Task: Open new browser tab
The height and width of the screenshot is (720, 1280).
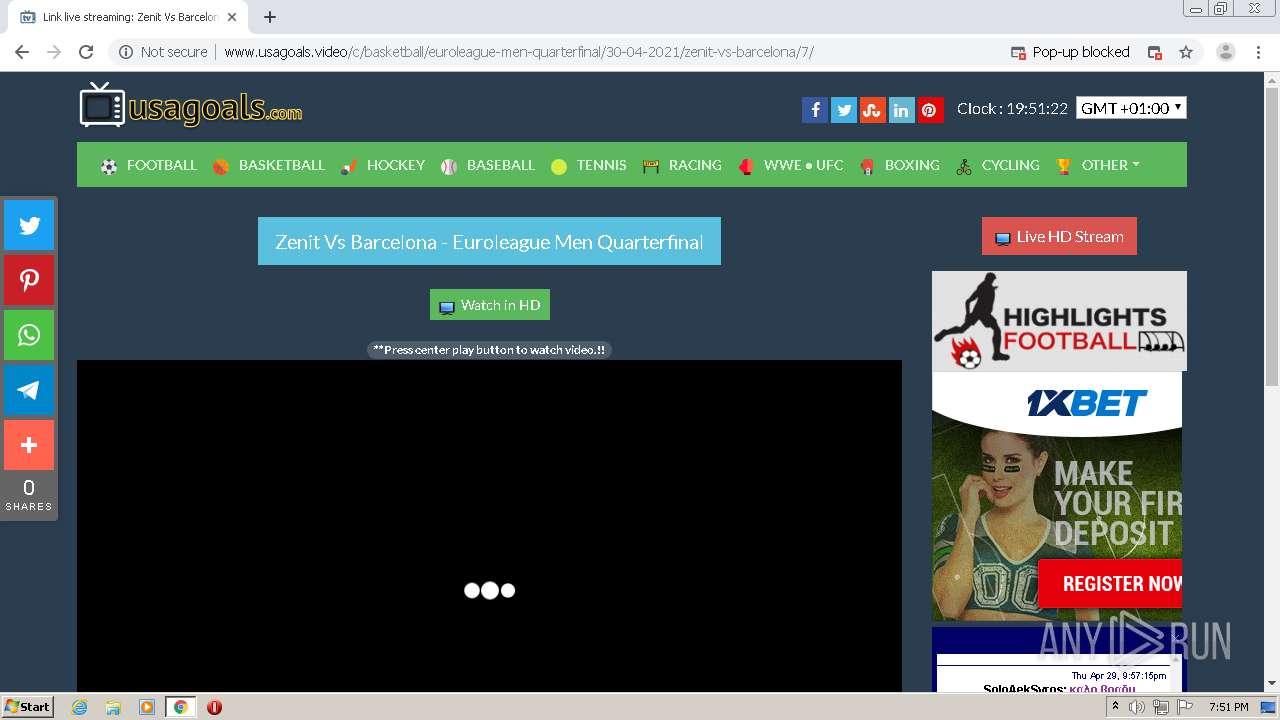Action: coord(270,17)
